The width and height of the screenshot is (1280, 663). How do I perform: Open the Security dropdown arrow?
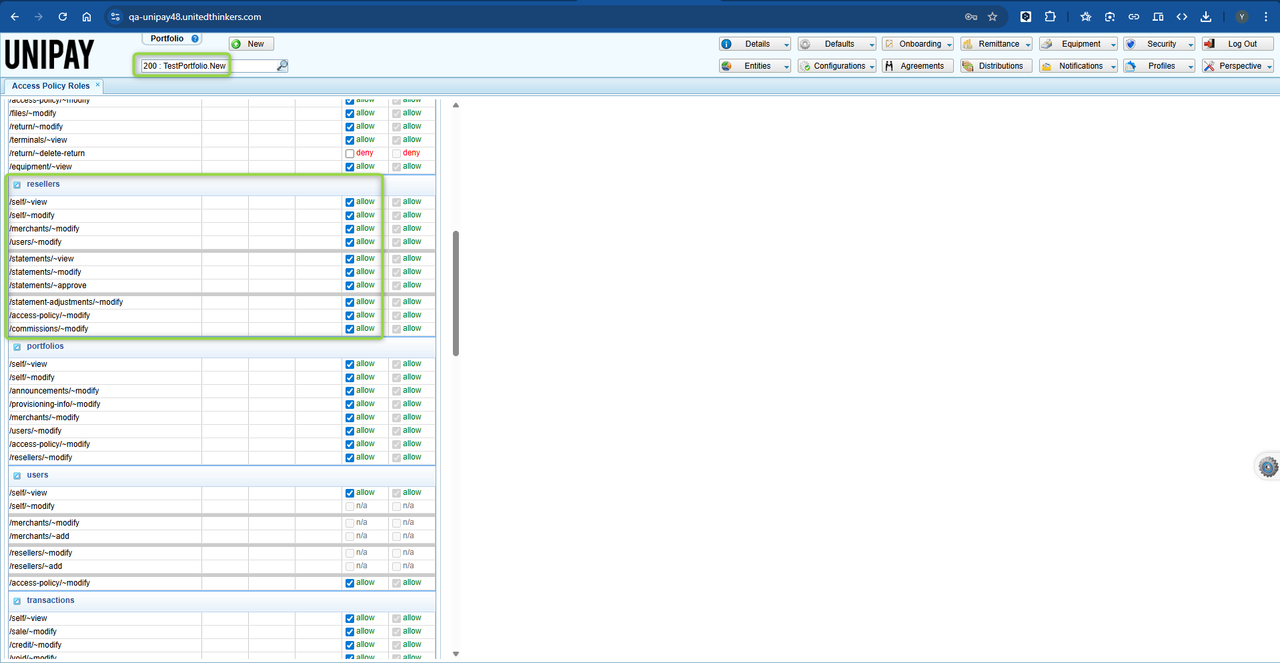(1189, 45)
